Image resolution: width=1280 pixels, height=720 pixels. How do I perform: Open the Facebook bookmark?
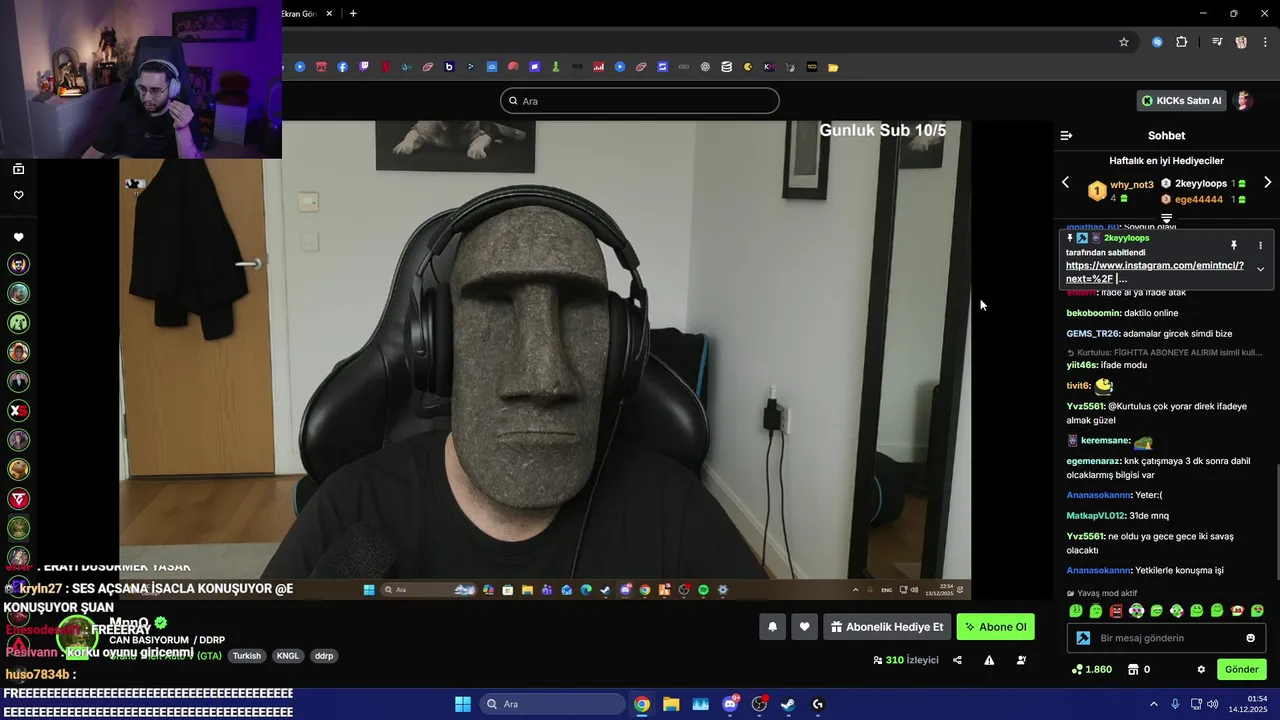point(343,67)
